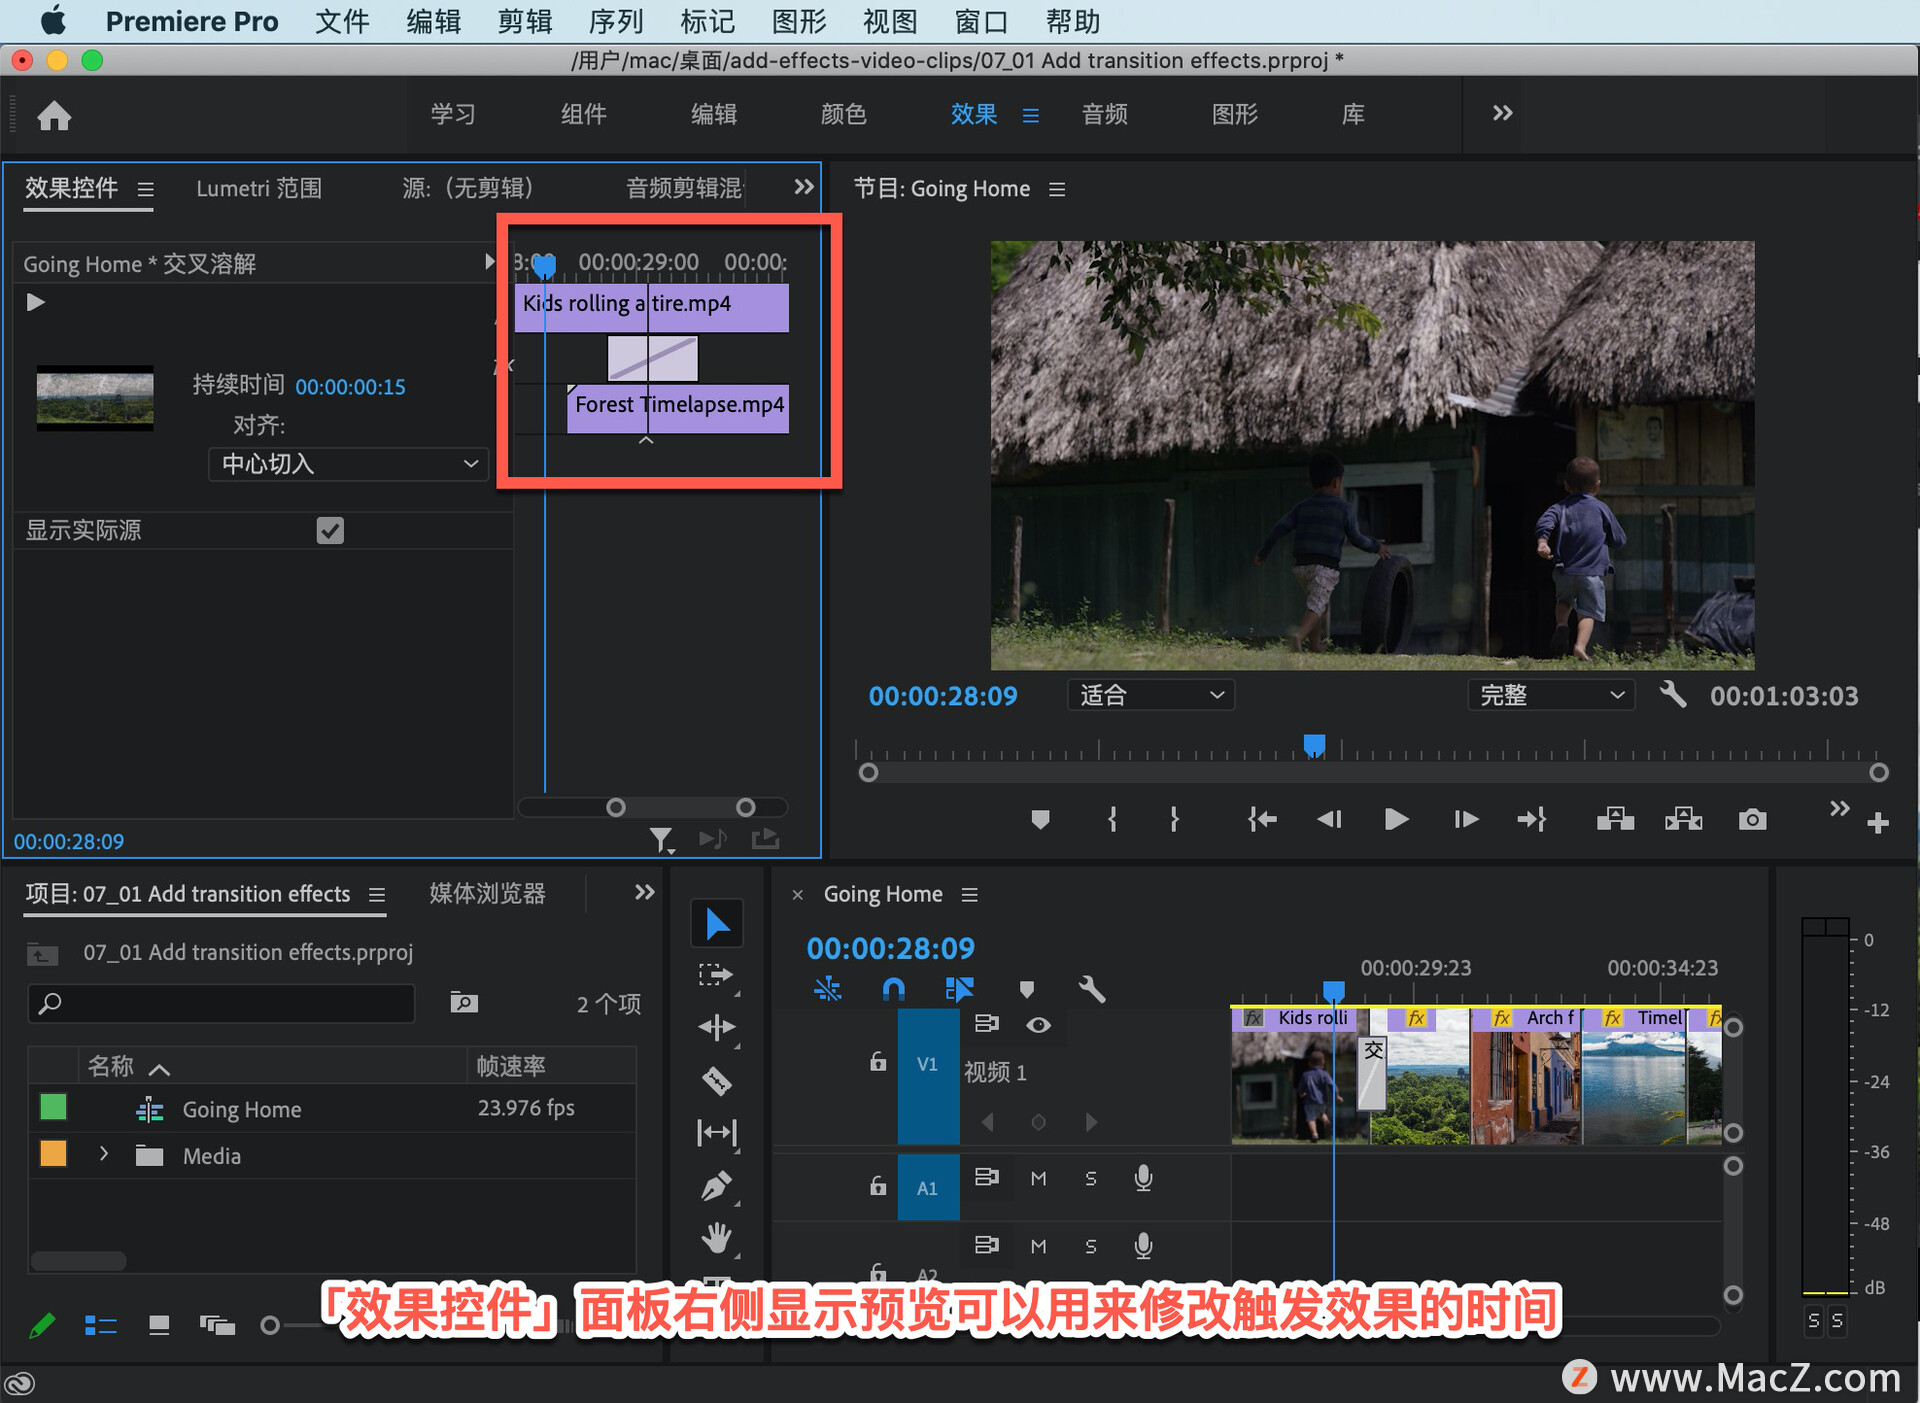This screenshot has height=1403, width=1920.
Task: Switch to 颜色 workspace
Action: 843,114
